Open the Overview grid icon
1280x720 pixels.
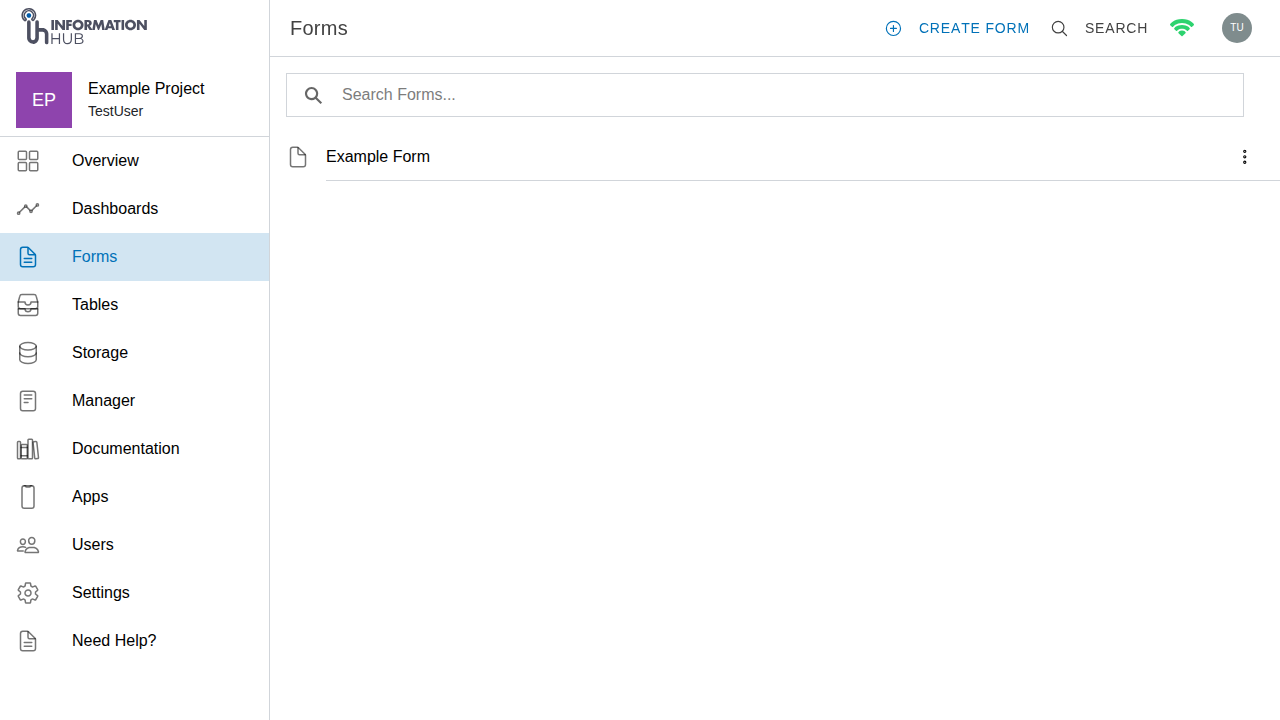coord(28,161)
